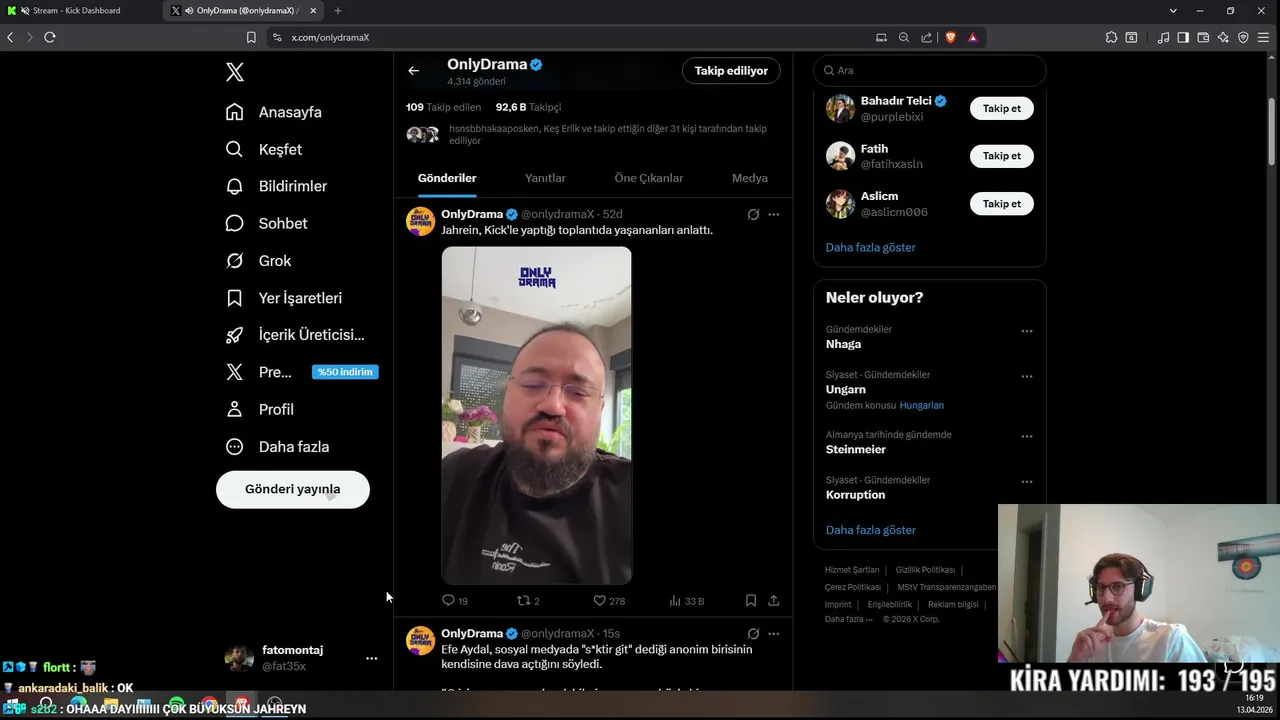Open Brave VPN shield icon
The image size is (1280, 720).
[x=1243, y=37]
